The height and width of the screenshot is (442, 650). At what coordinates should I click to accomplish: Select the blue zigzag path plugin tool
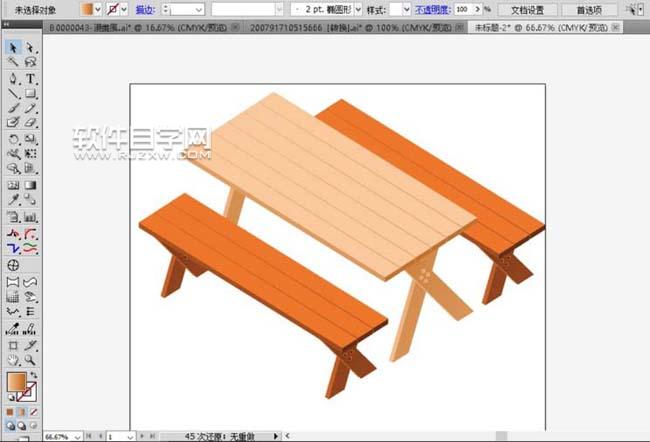click(13, 248)
